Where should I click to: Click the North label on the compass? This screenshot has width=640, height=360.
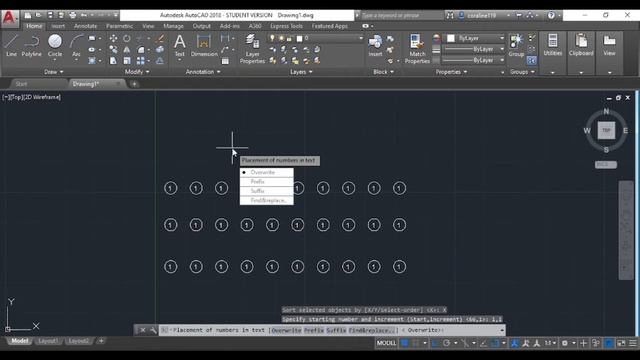(606, 111)
